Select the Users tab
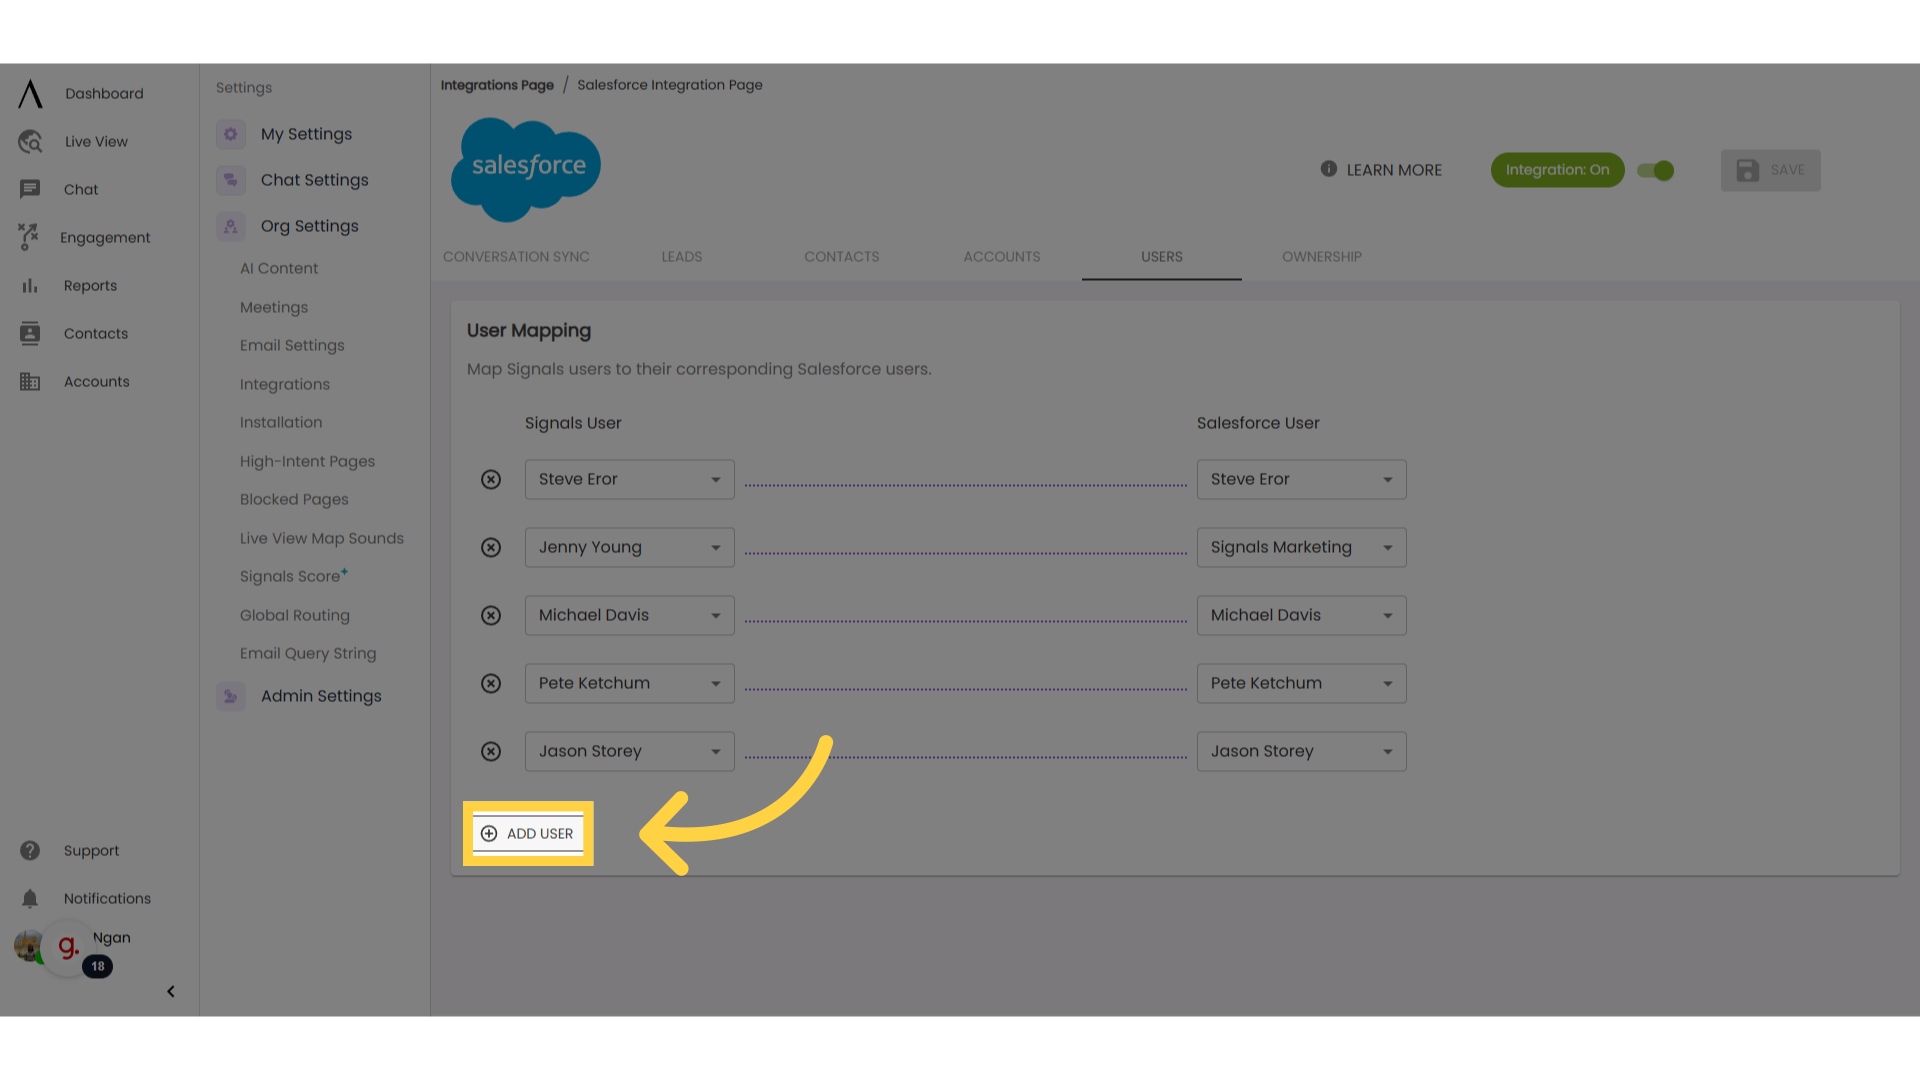Screen dimensions: 1920x1080 point(1162,257)
